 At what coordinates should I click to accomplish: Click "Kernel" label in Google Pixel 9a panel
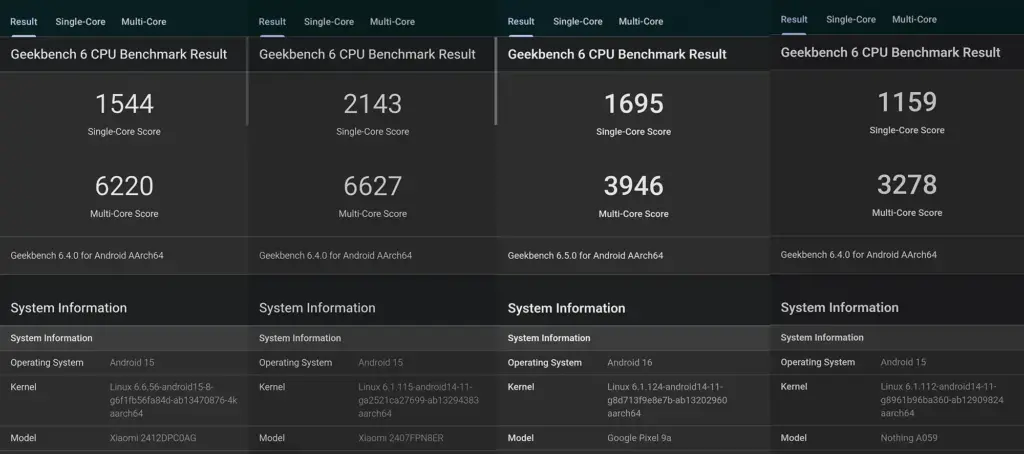(520, 387)
